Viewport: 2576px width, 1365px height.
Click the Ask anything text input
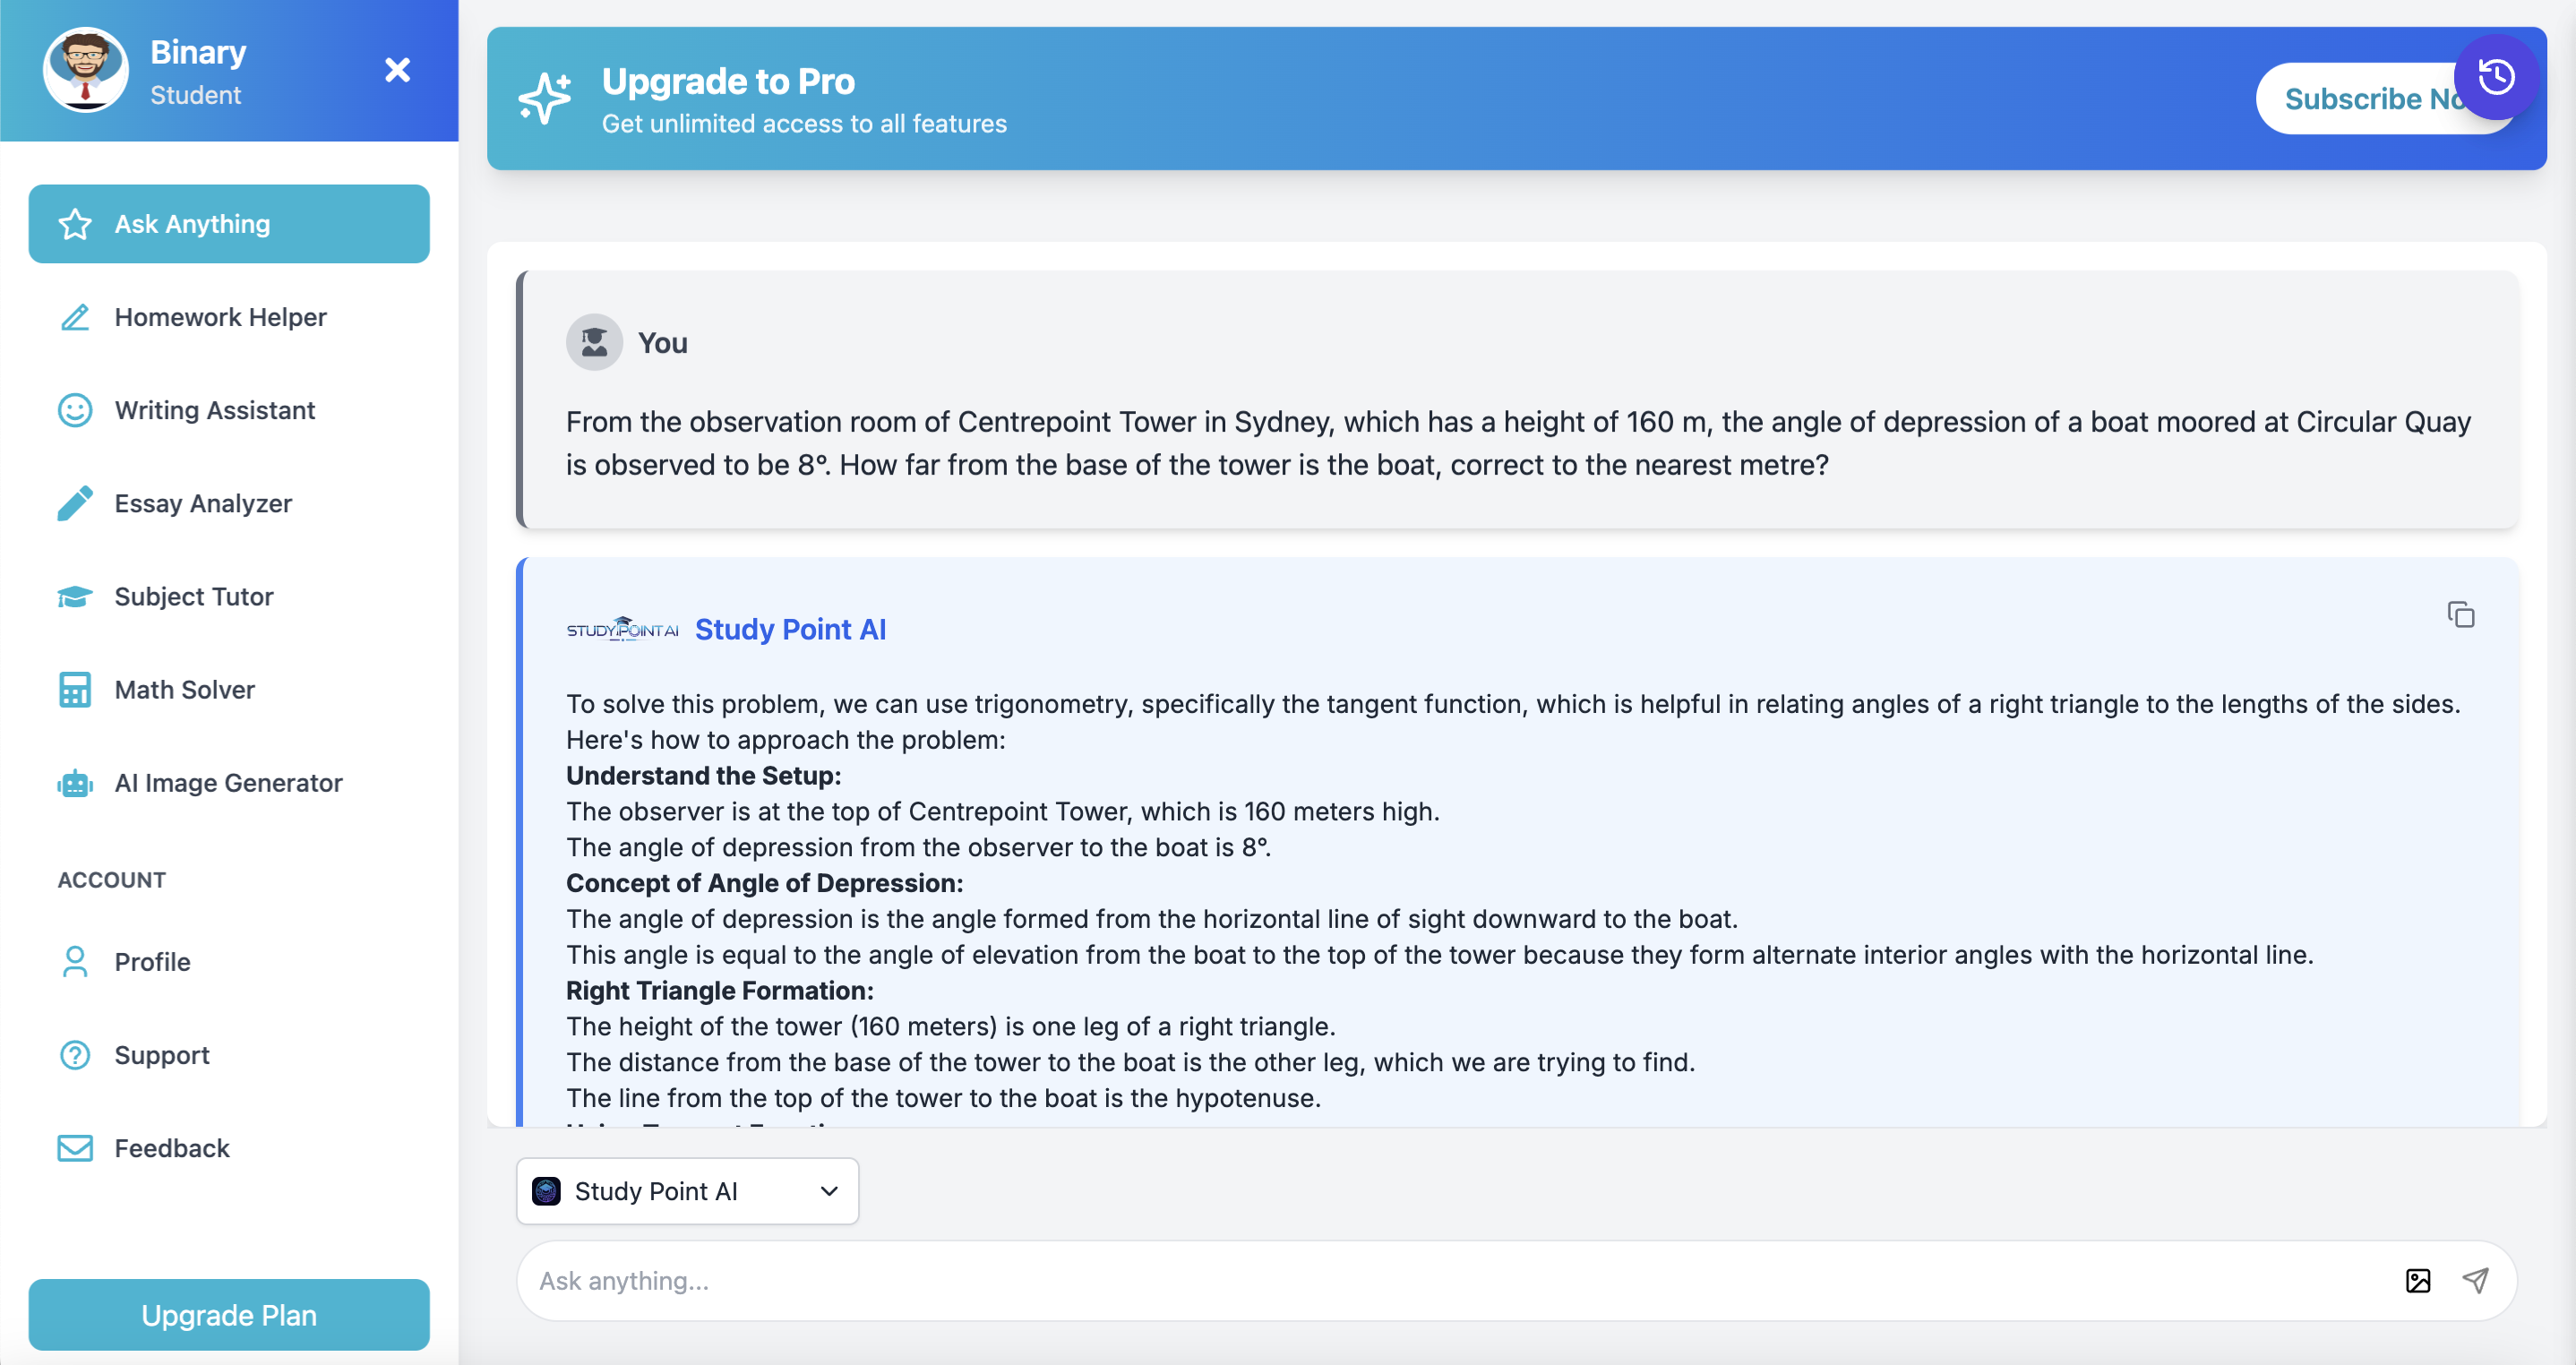[x=1450, y=1280]
